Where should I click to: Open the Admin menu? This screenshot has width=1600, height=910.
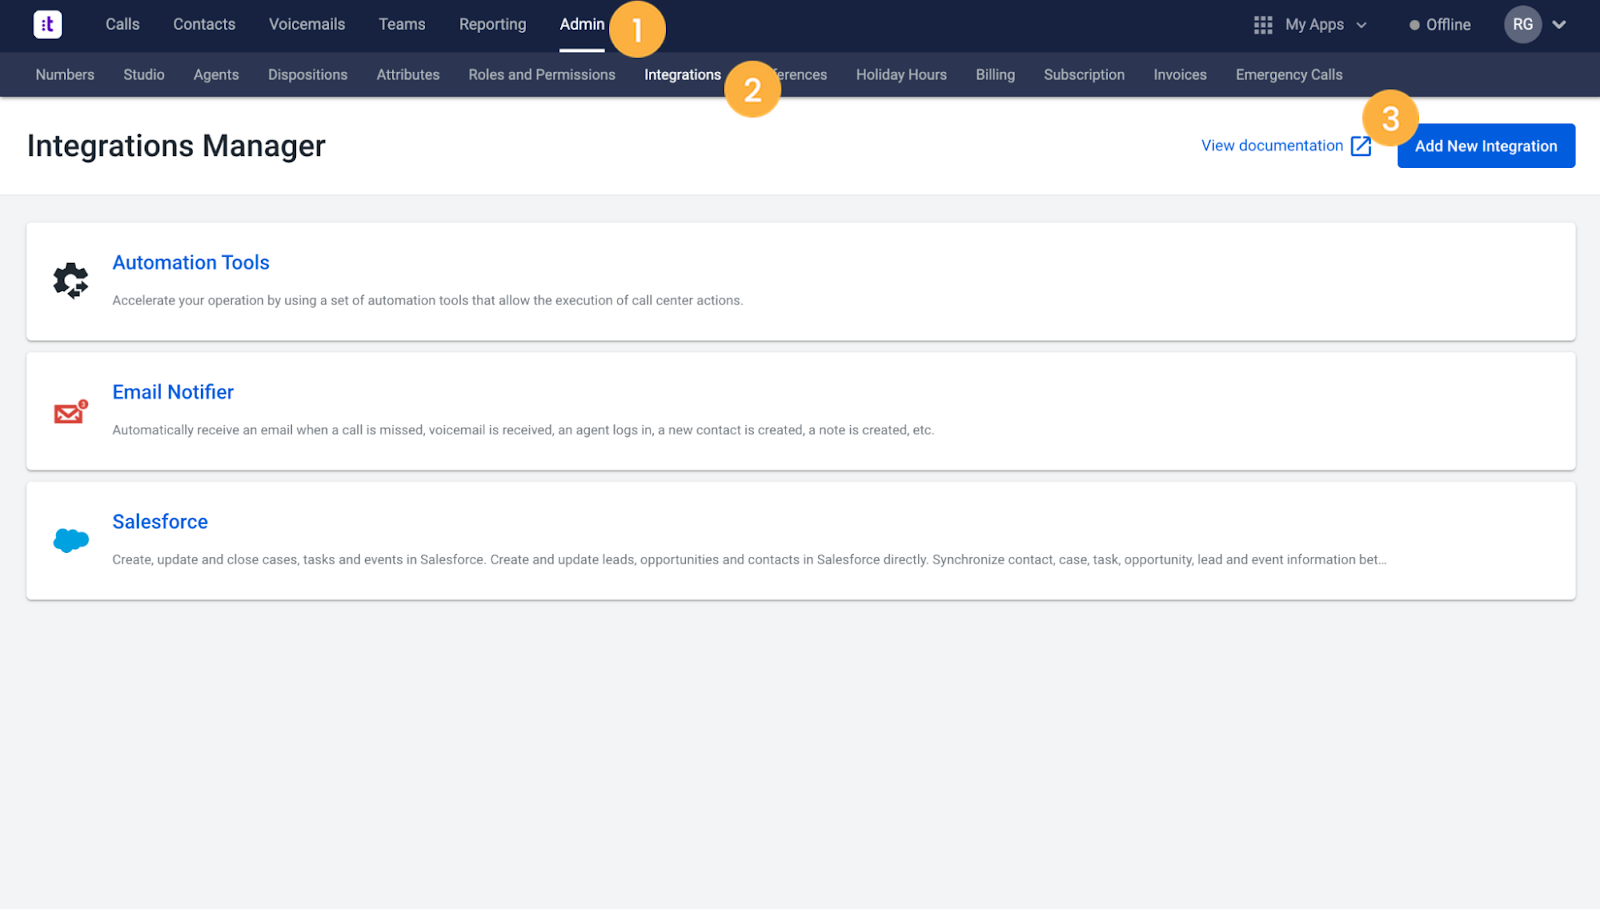click(582, 24)
